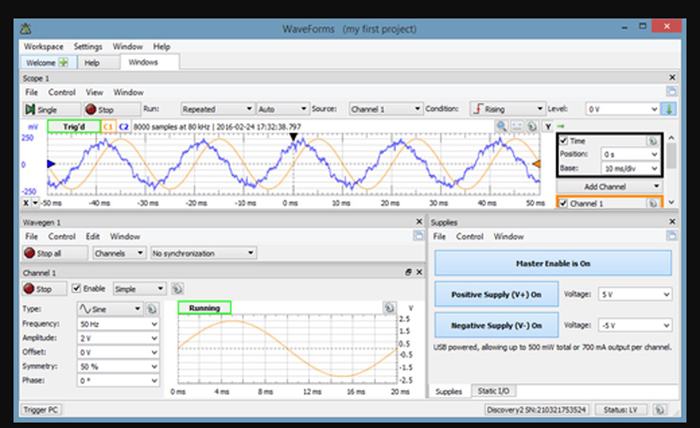Open the No synchronization dropdown
This screenshot has width=700, height=428.
click(203, 253)
